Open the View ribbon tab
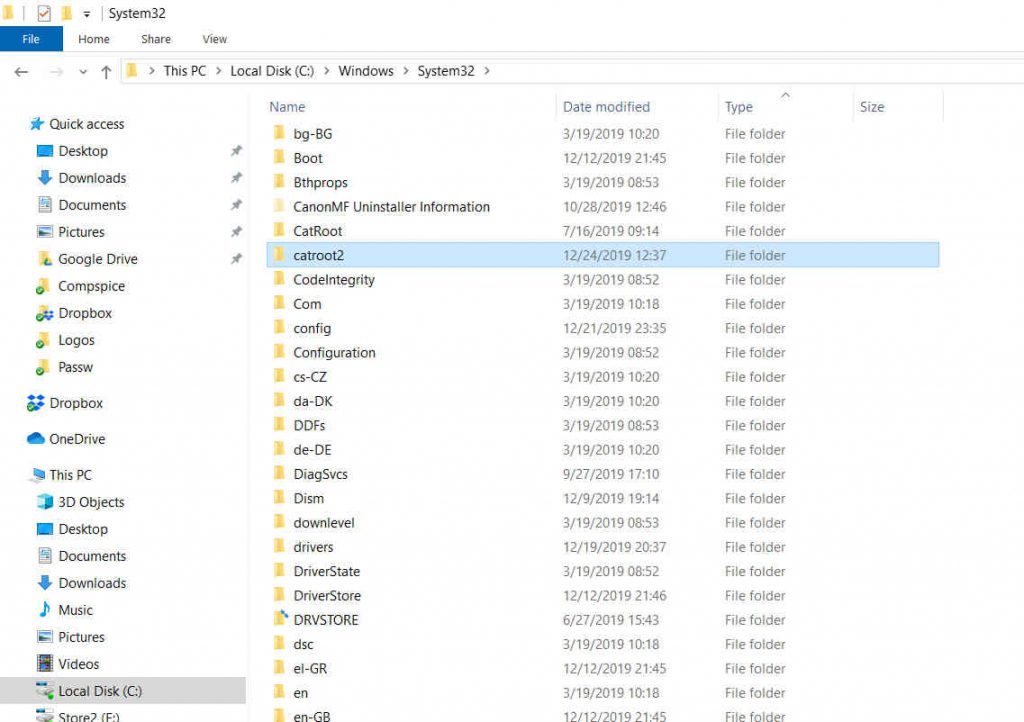This screenshot has height=722, width=1024. point(213,39)
